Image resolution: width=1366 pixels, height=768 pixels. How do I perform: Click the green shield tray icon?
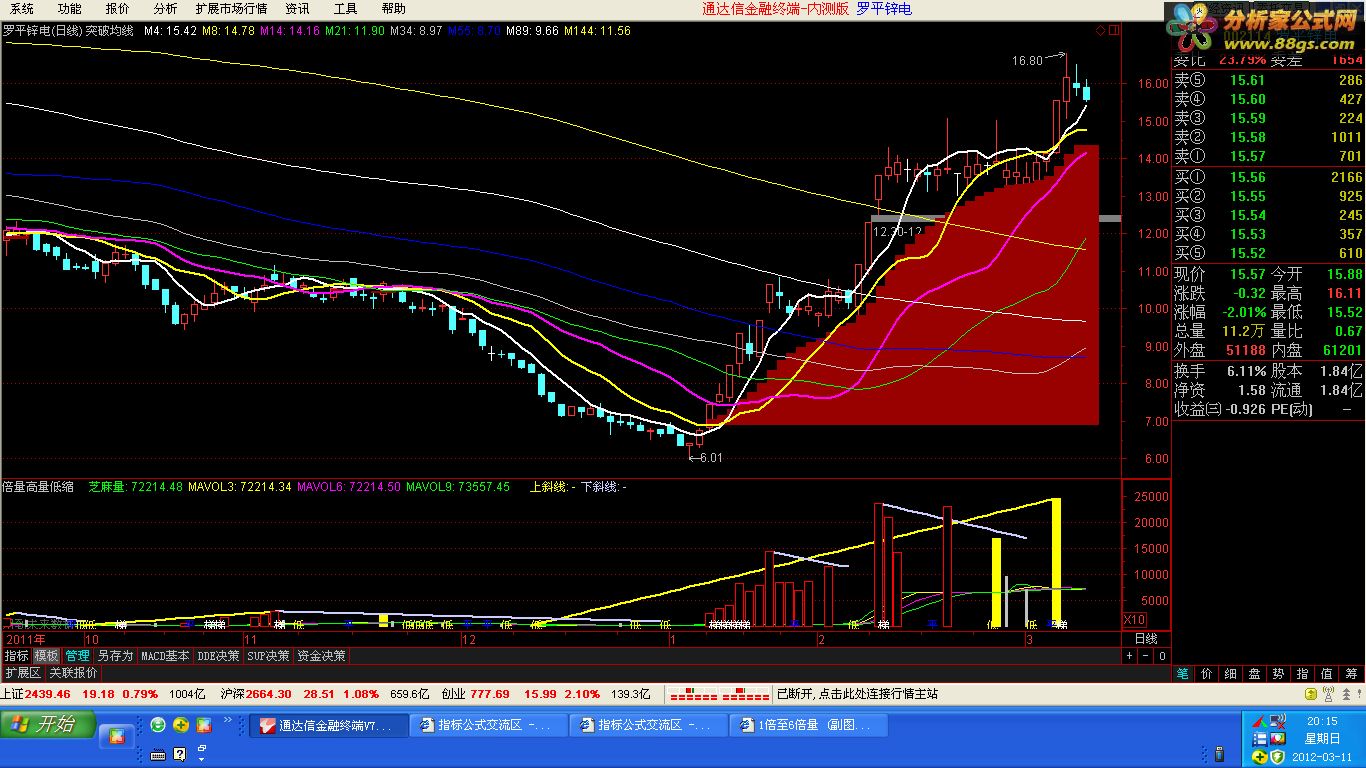click(1277, 757)
